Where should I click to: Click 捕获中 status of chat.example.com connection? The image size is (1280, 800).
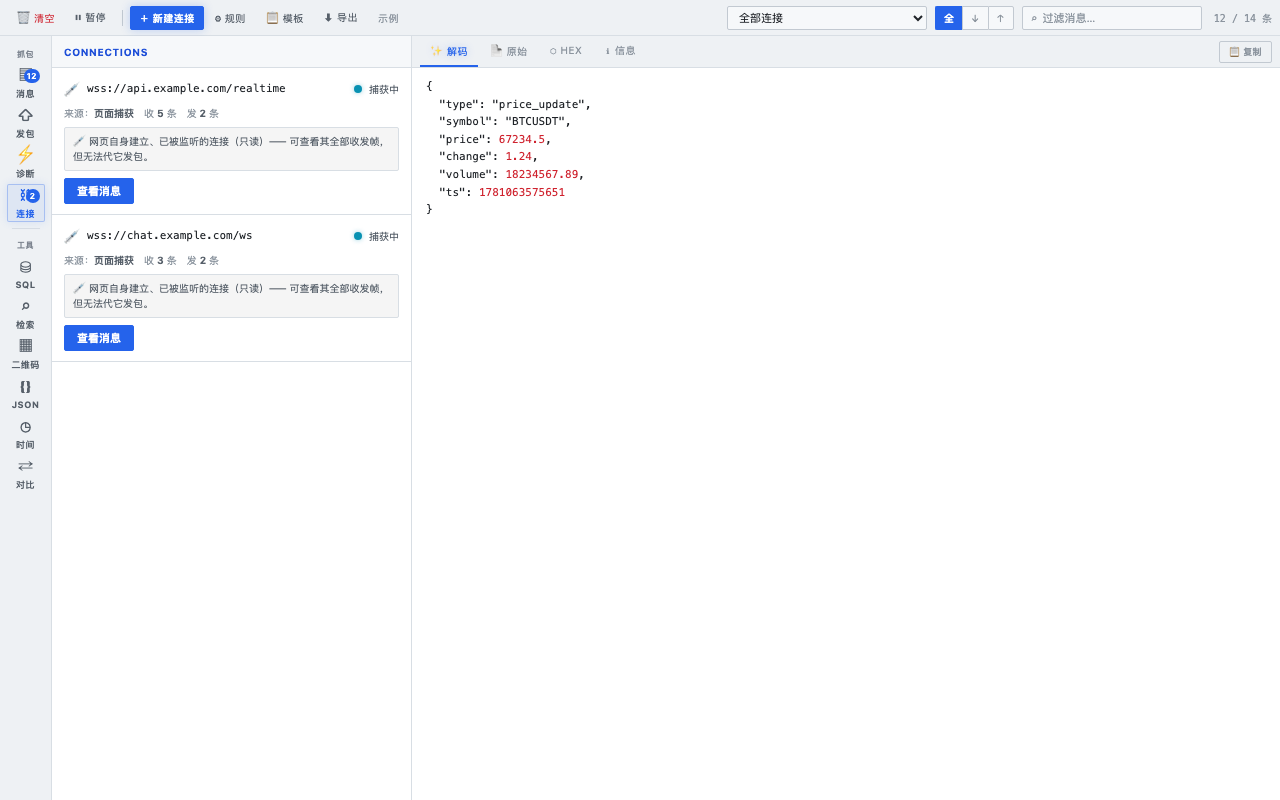point(376,236)
